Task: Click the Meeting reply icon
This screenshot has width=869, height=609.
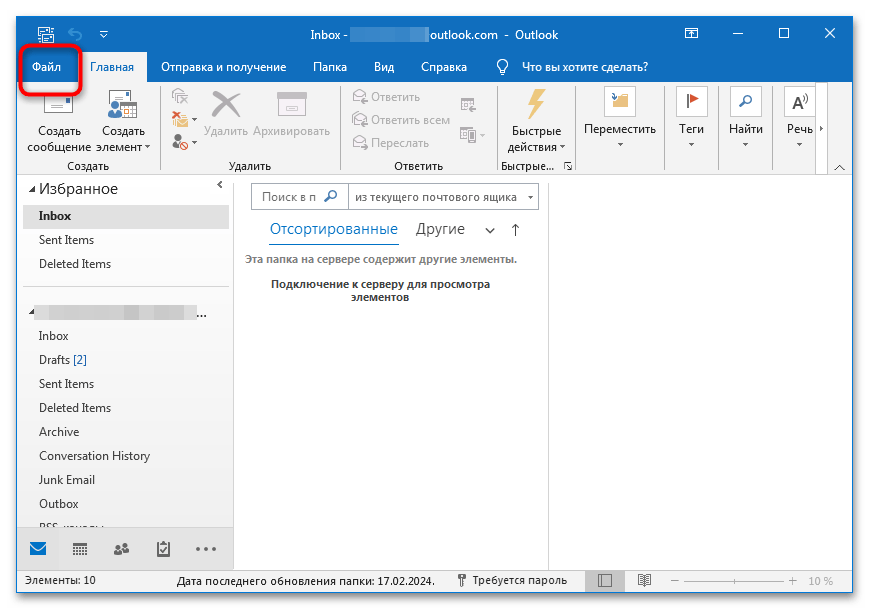Action: click(x=468, y=105)
